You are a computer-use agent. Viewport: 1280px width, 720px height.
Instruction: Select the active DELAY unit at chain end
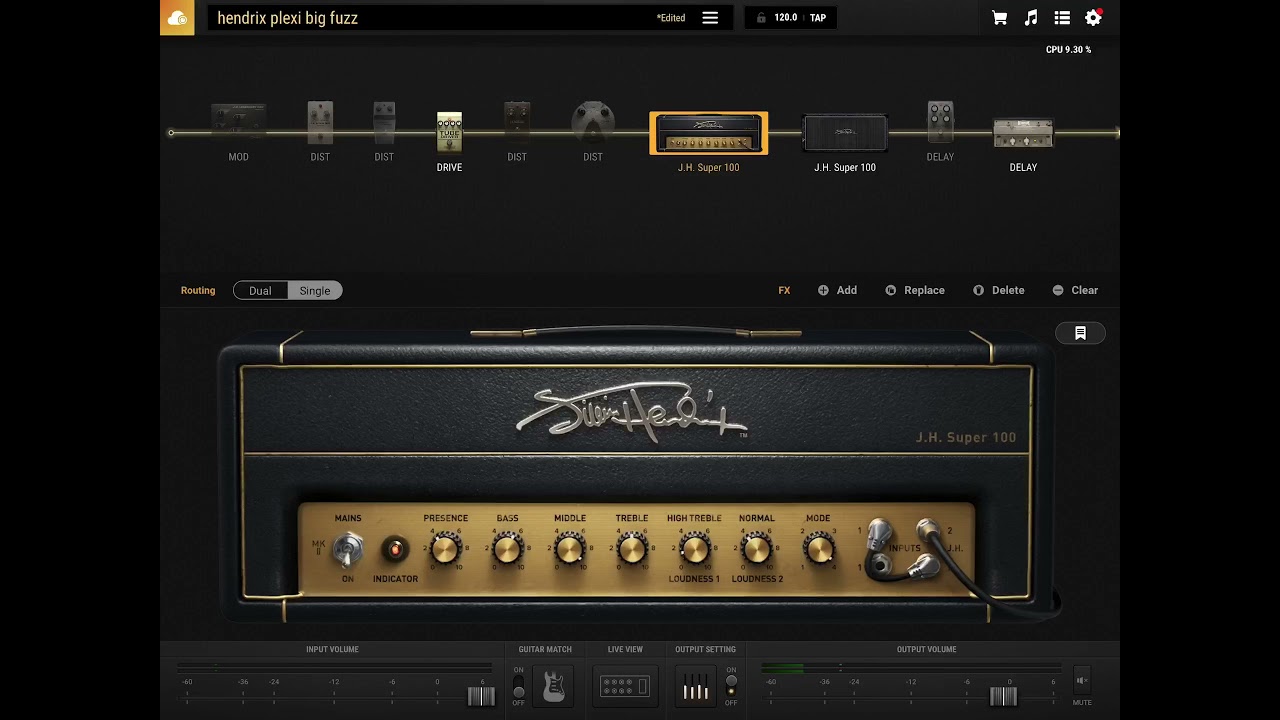1023,134
